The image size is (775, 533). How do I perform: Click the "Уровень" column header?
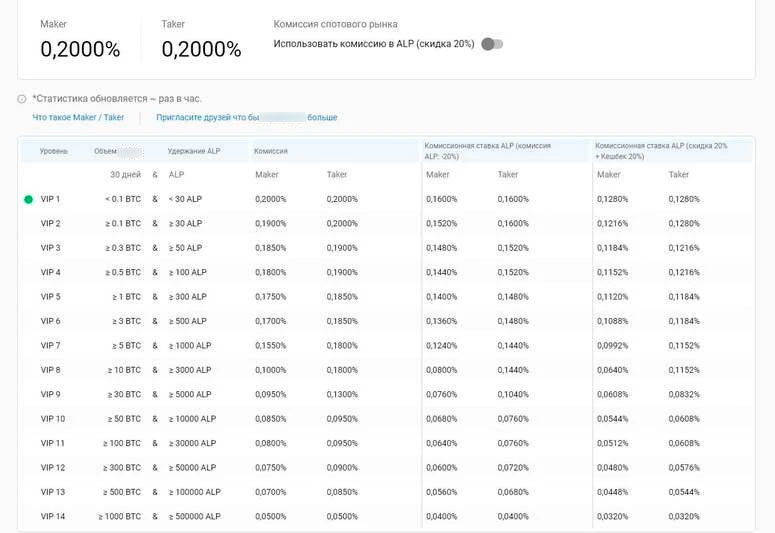(x=54, y=151)
